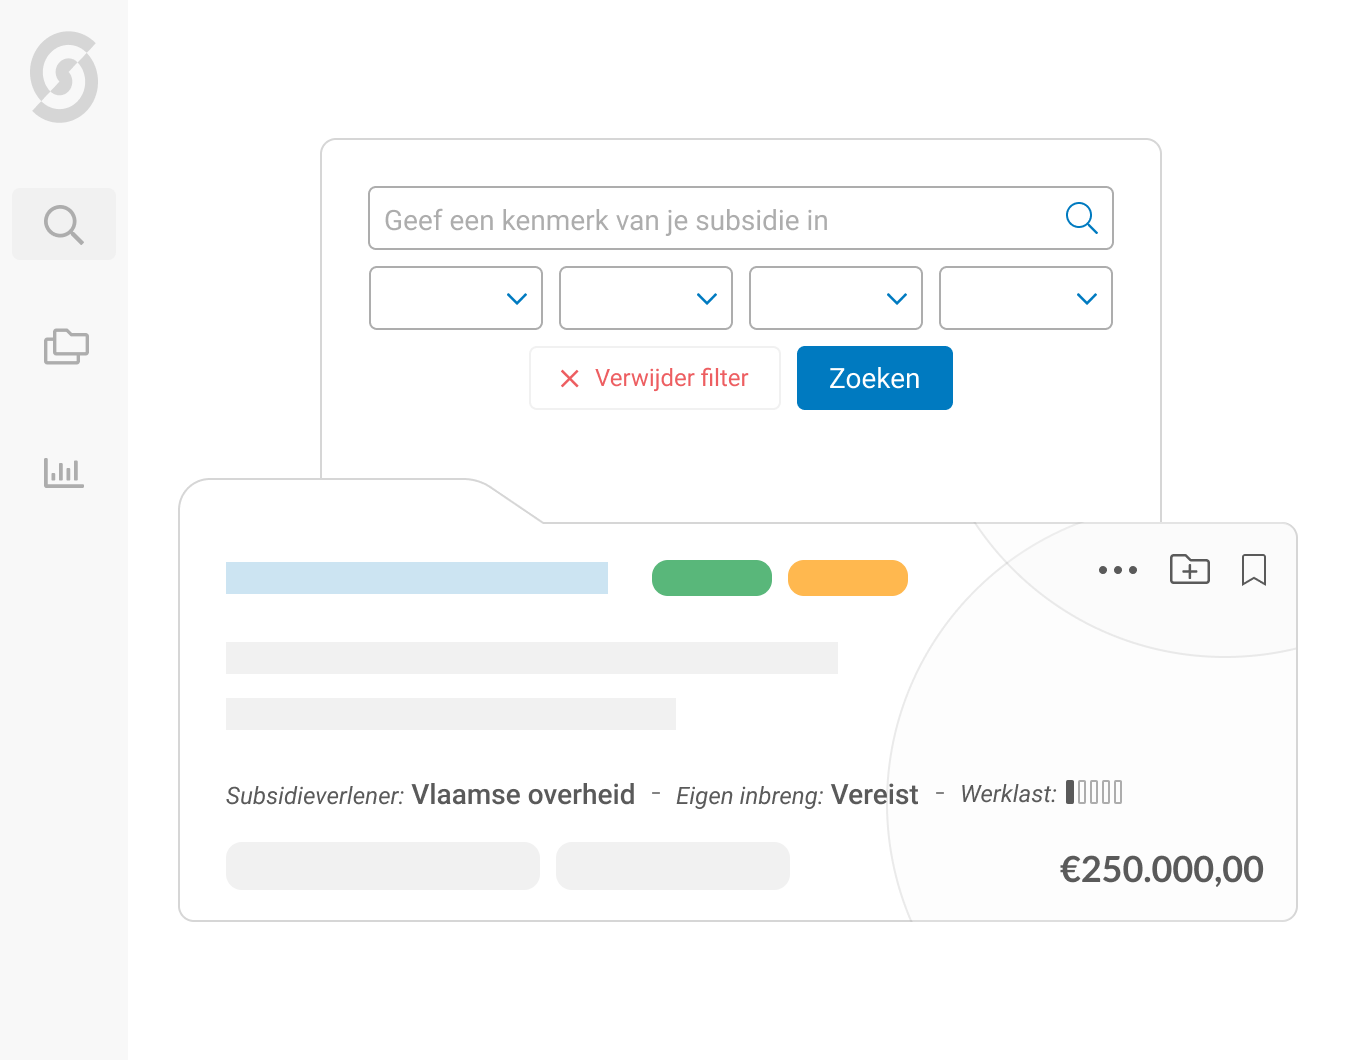Open the statistics chart in the sidebar
The width and height of the screenshot is (1352, 1060).
tap(64, 472)
